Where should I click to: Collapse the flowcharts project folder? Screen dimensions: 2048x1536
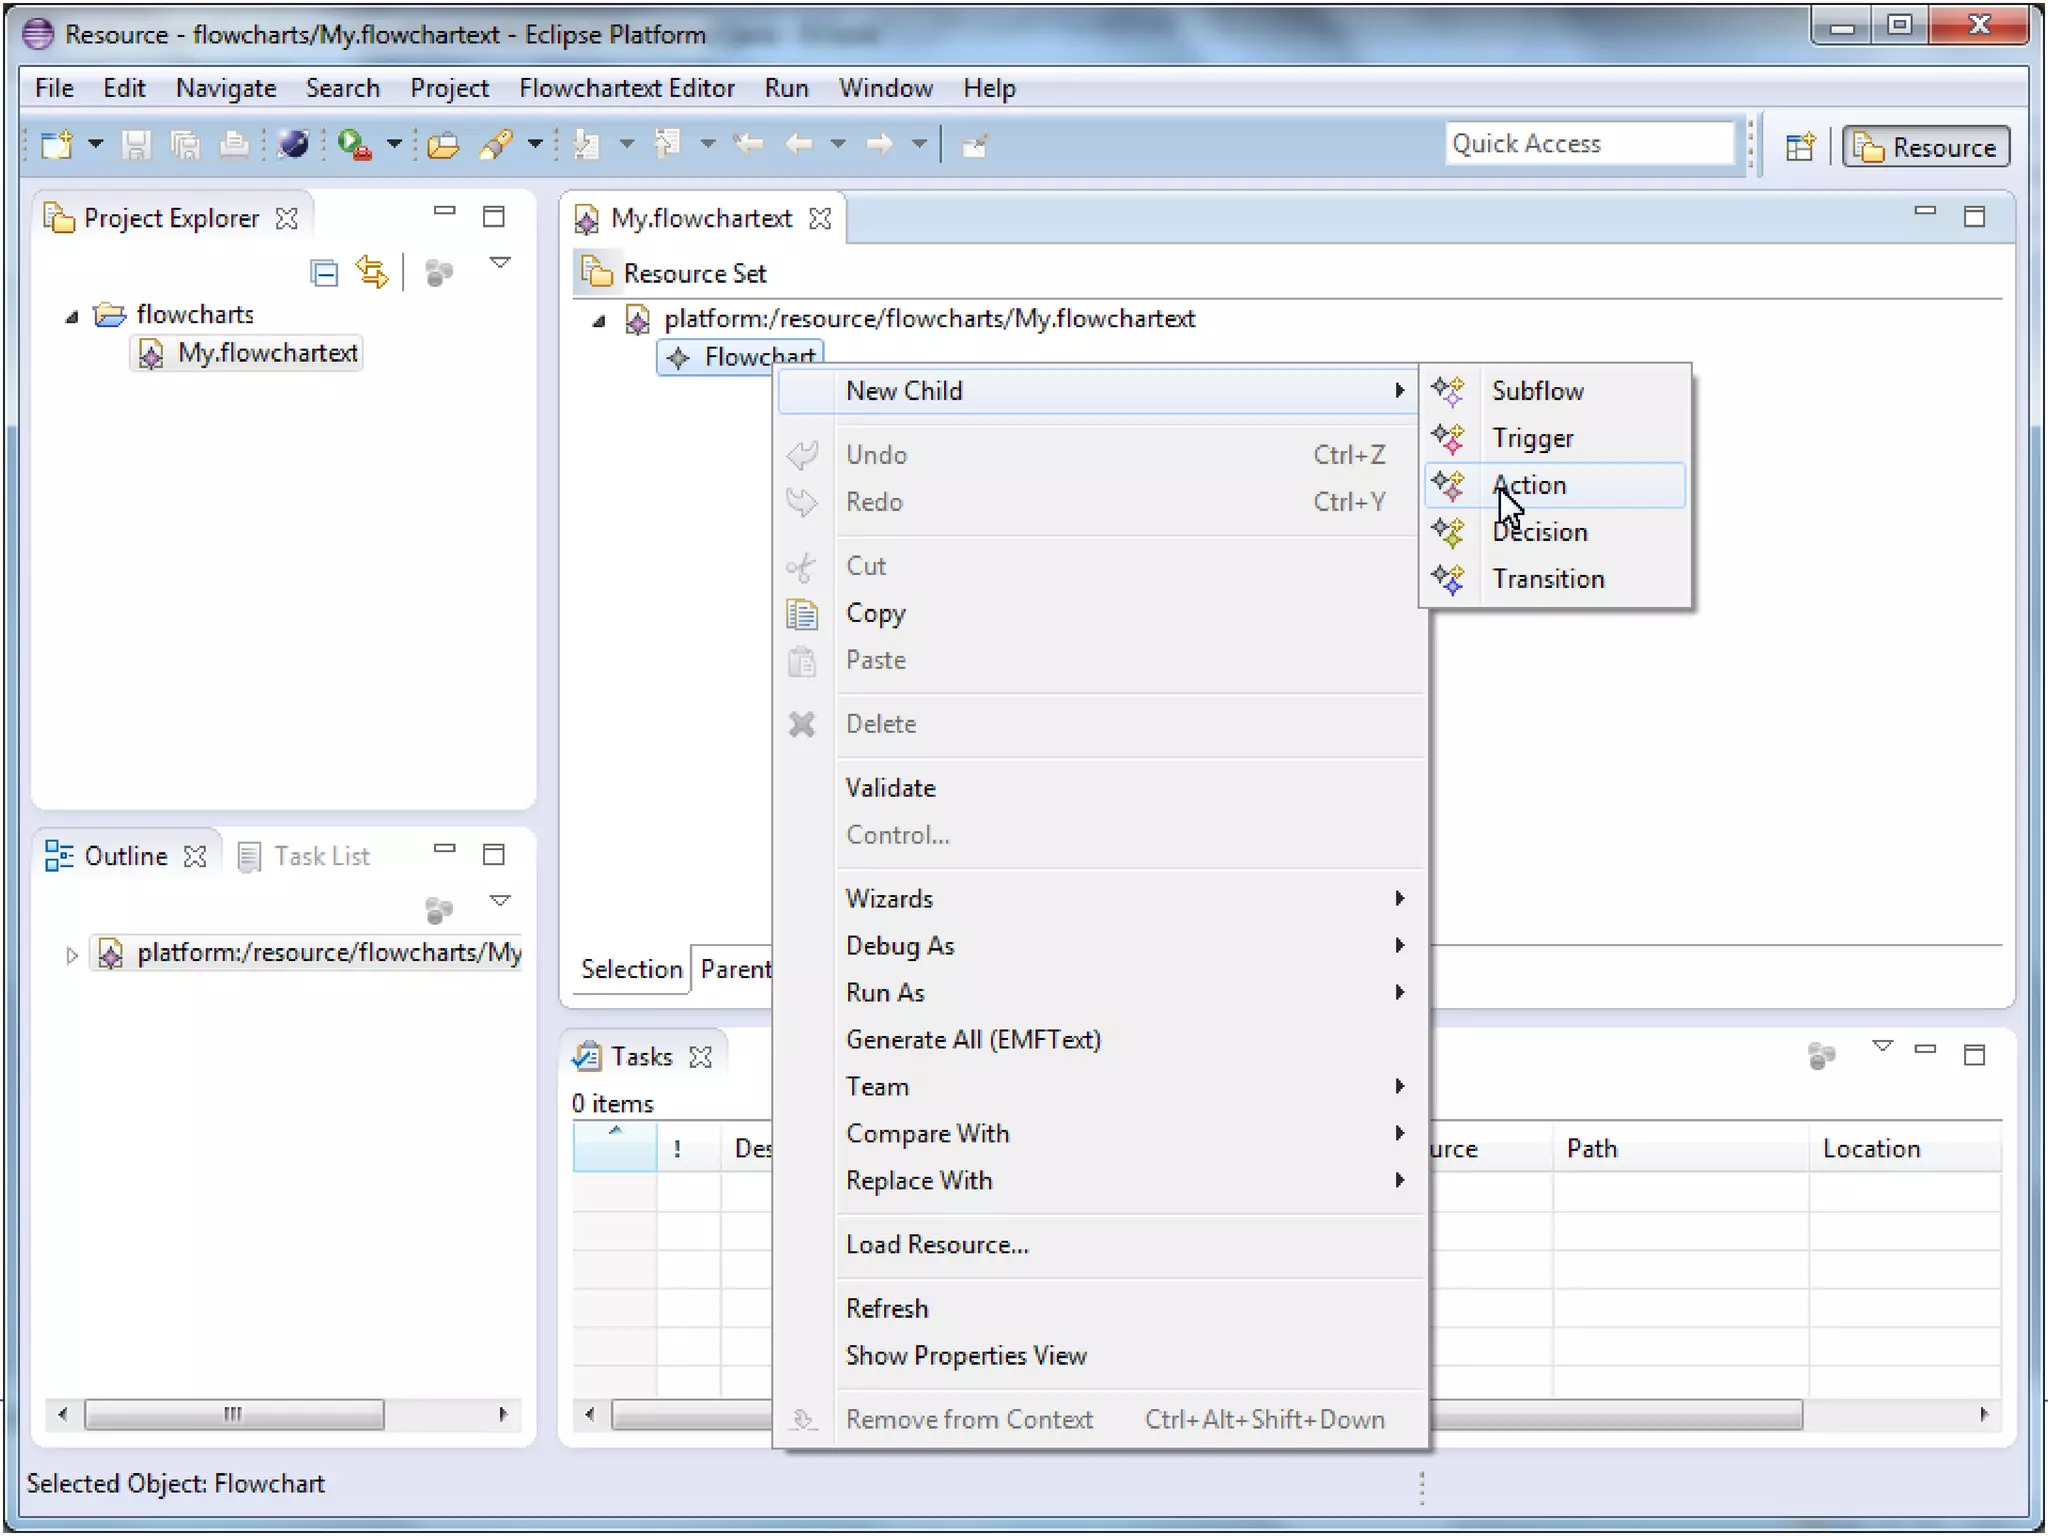tap(71, 316)
